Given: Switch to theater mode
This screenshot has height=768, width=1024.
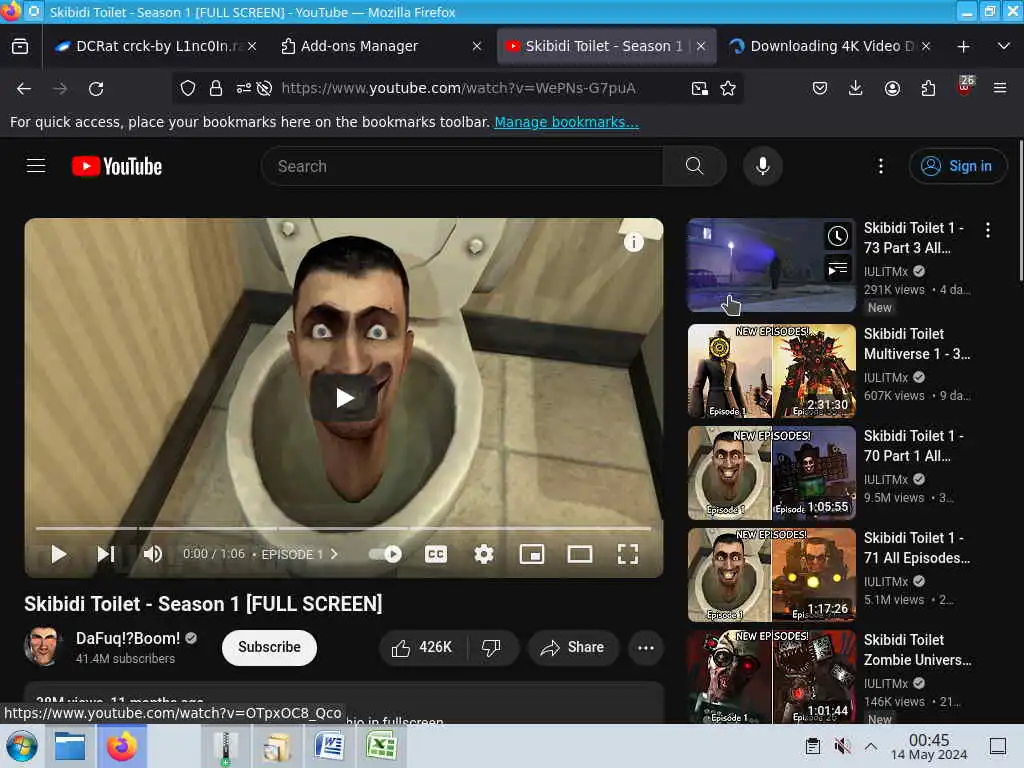Looking at the screenshot, I should pos(580,554).
